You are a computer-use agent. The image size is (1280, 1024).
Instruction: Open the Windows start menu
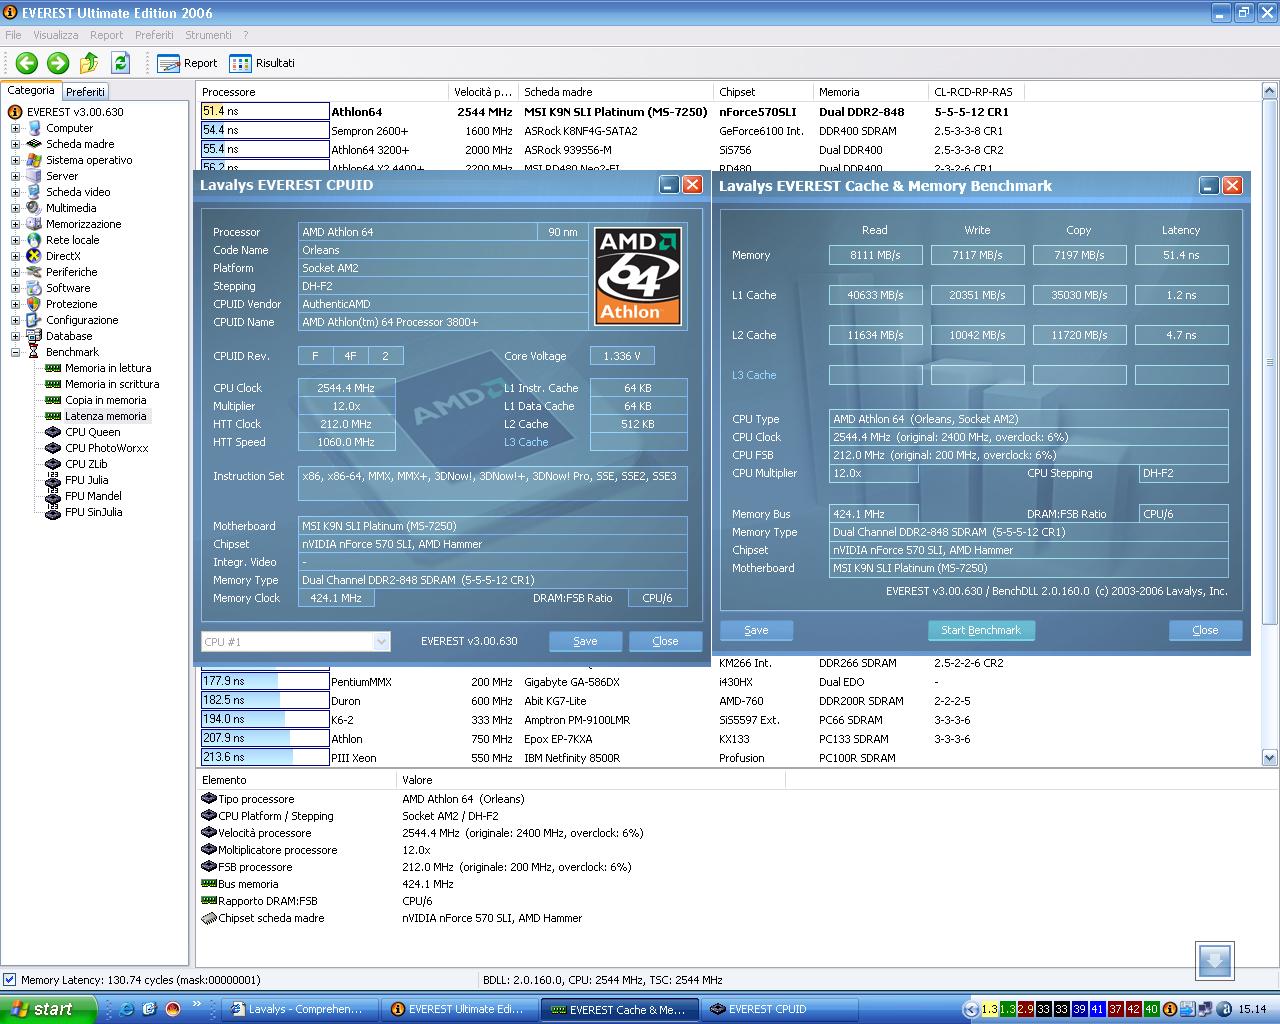click(x=48, y=1009)
